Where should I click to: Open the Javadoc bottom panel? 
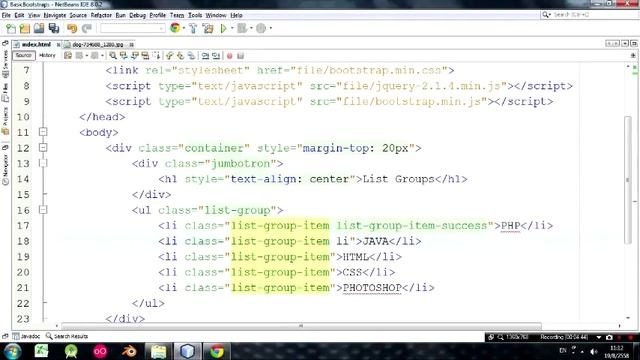(26, 336)
